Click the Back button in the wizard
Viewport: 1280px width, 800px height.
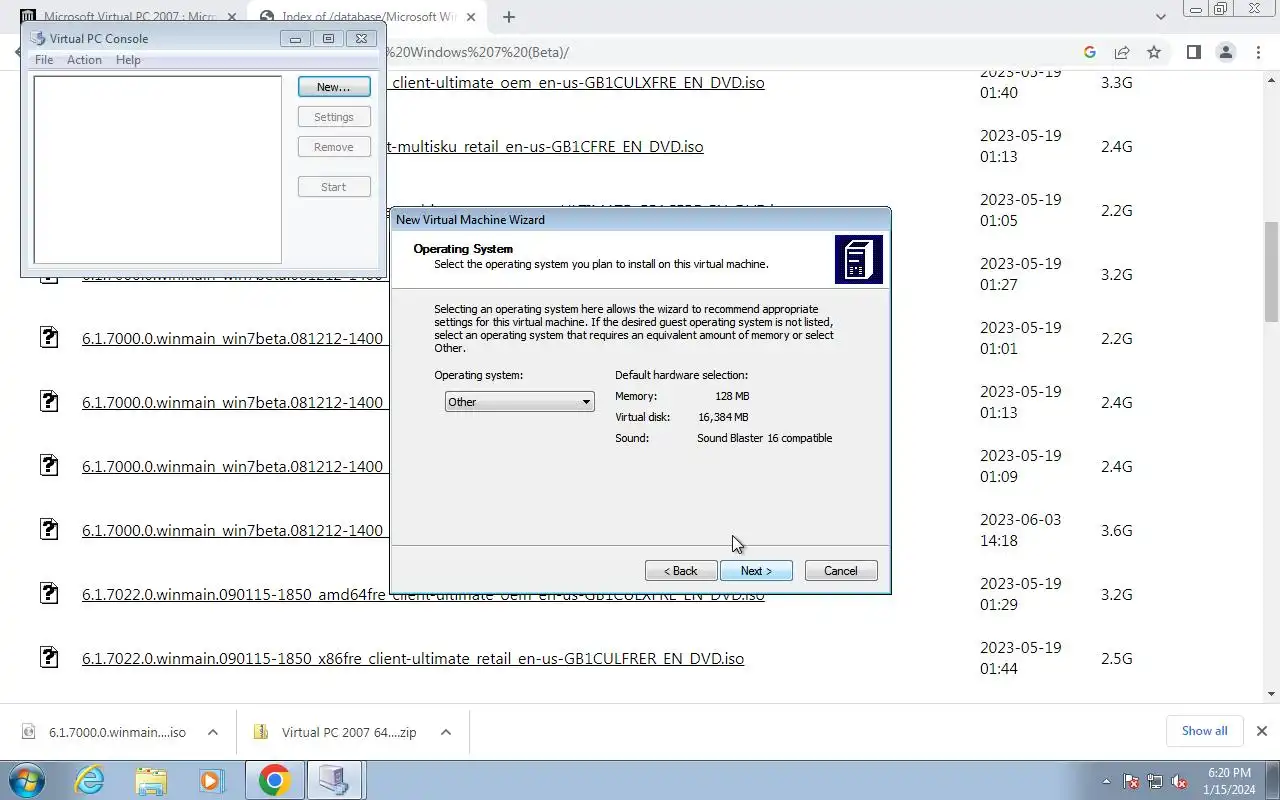pyautogui.click(x=681, y=571)
